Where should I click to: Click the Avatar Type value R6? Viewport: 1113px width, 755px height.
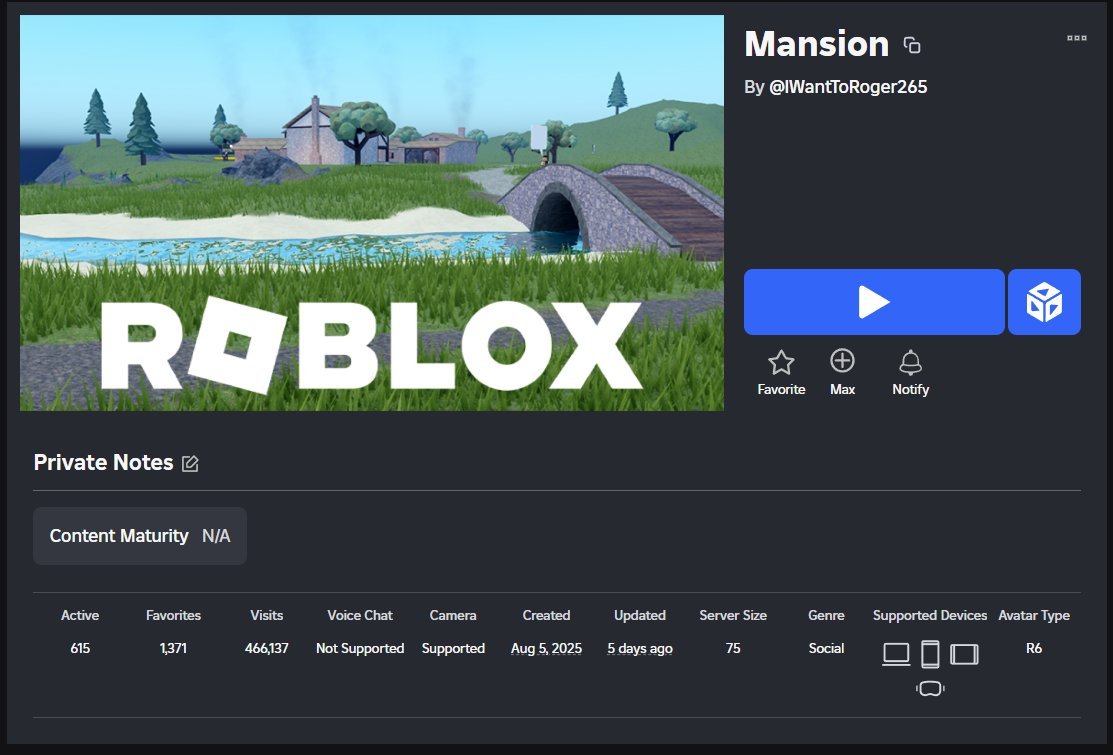click(1034, 649)
